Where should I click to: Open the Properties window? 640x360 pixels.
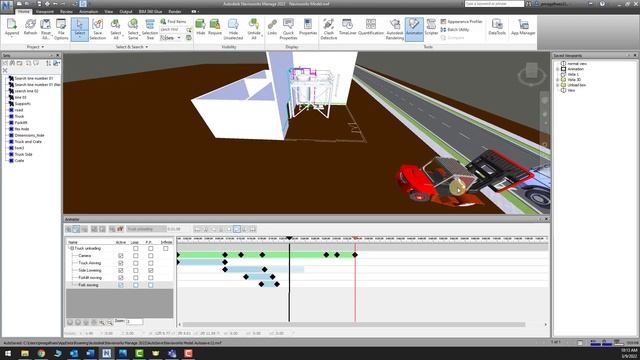coord(308,27)
